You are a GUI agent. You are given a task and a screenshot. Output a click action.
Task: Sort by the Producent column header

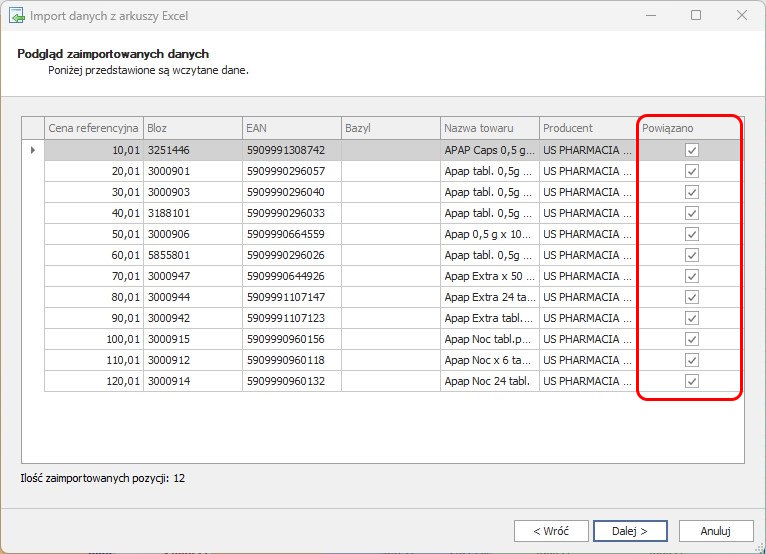click(x=587, y=128)
